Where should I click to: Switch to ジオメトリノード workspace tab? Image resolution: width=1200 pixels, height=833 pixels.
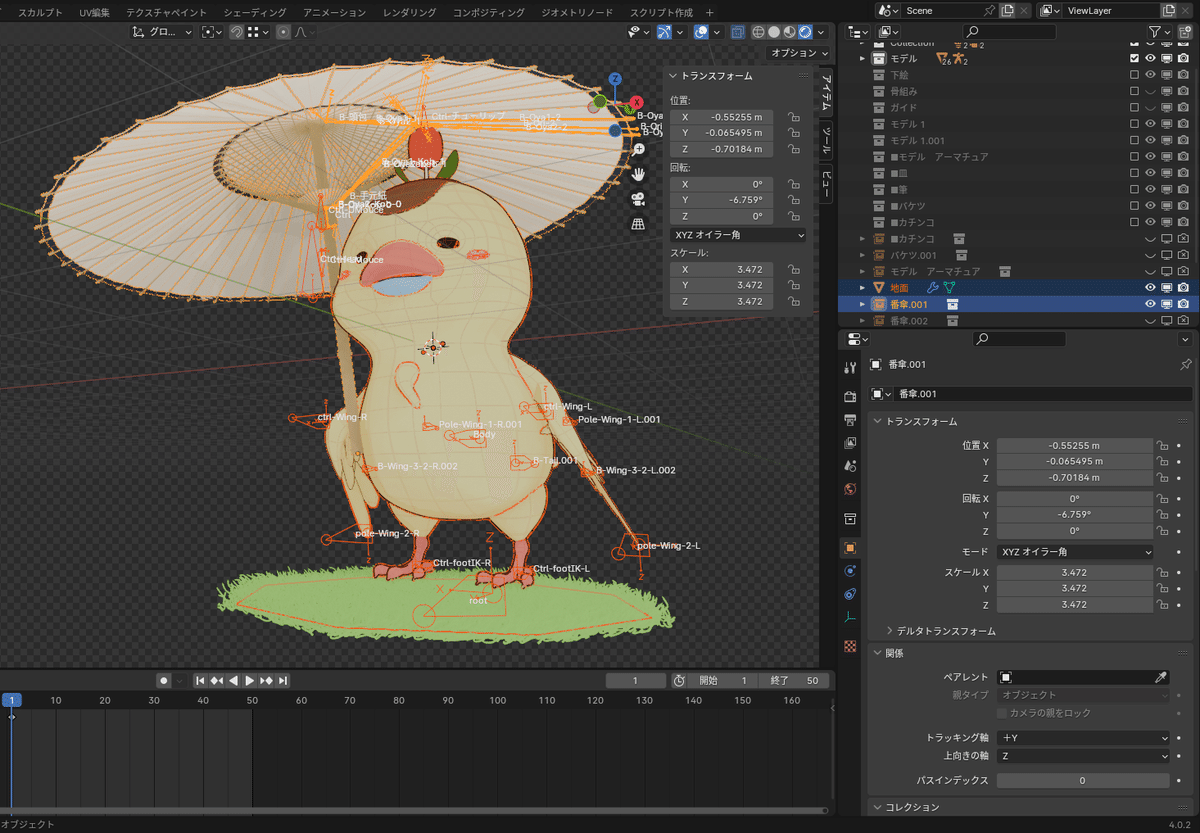(577, 12)
